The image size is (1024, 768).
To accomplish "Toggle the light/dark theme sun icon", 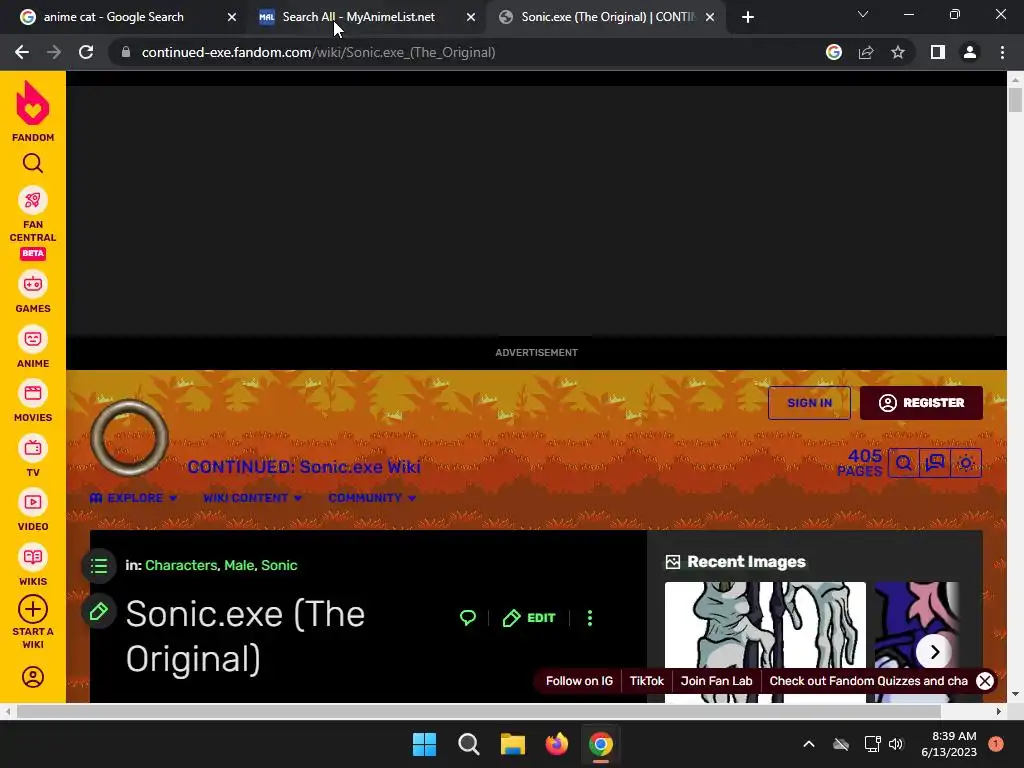I will click(966, 463).
